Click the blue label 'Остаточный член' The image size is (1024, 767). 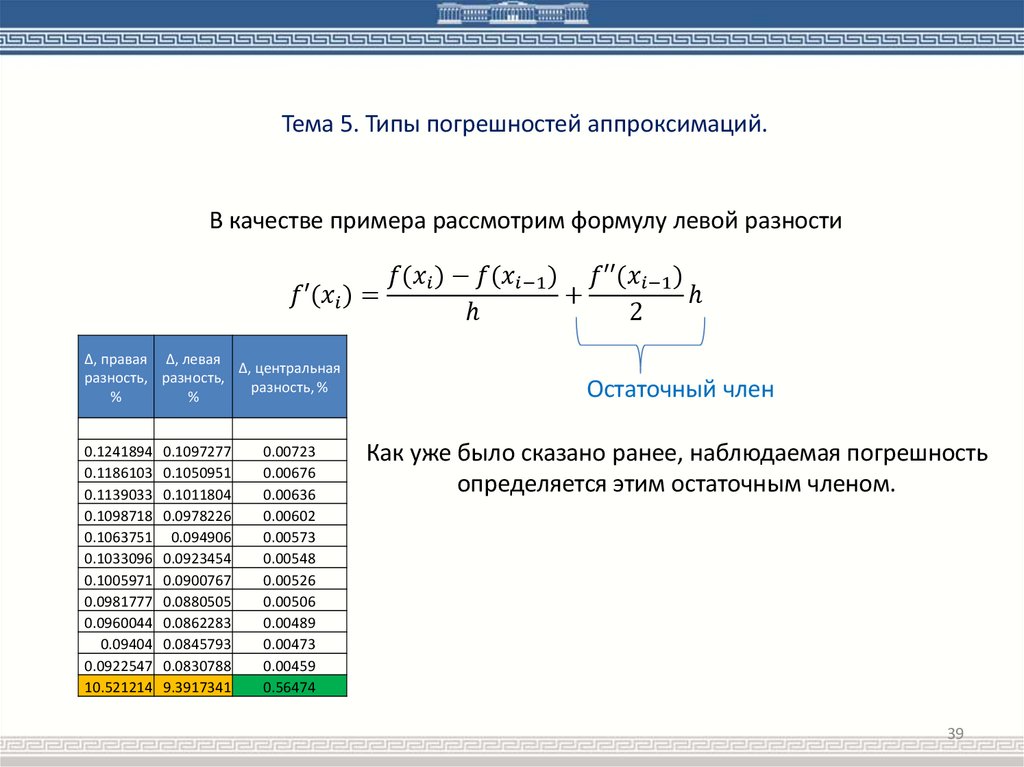(680, 389)
